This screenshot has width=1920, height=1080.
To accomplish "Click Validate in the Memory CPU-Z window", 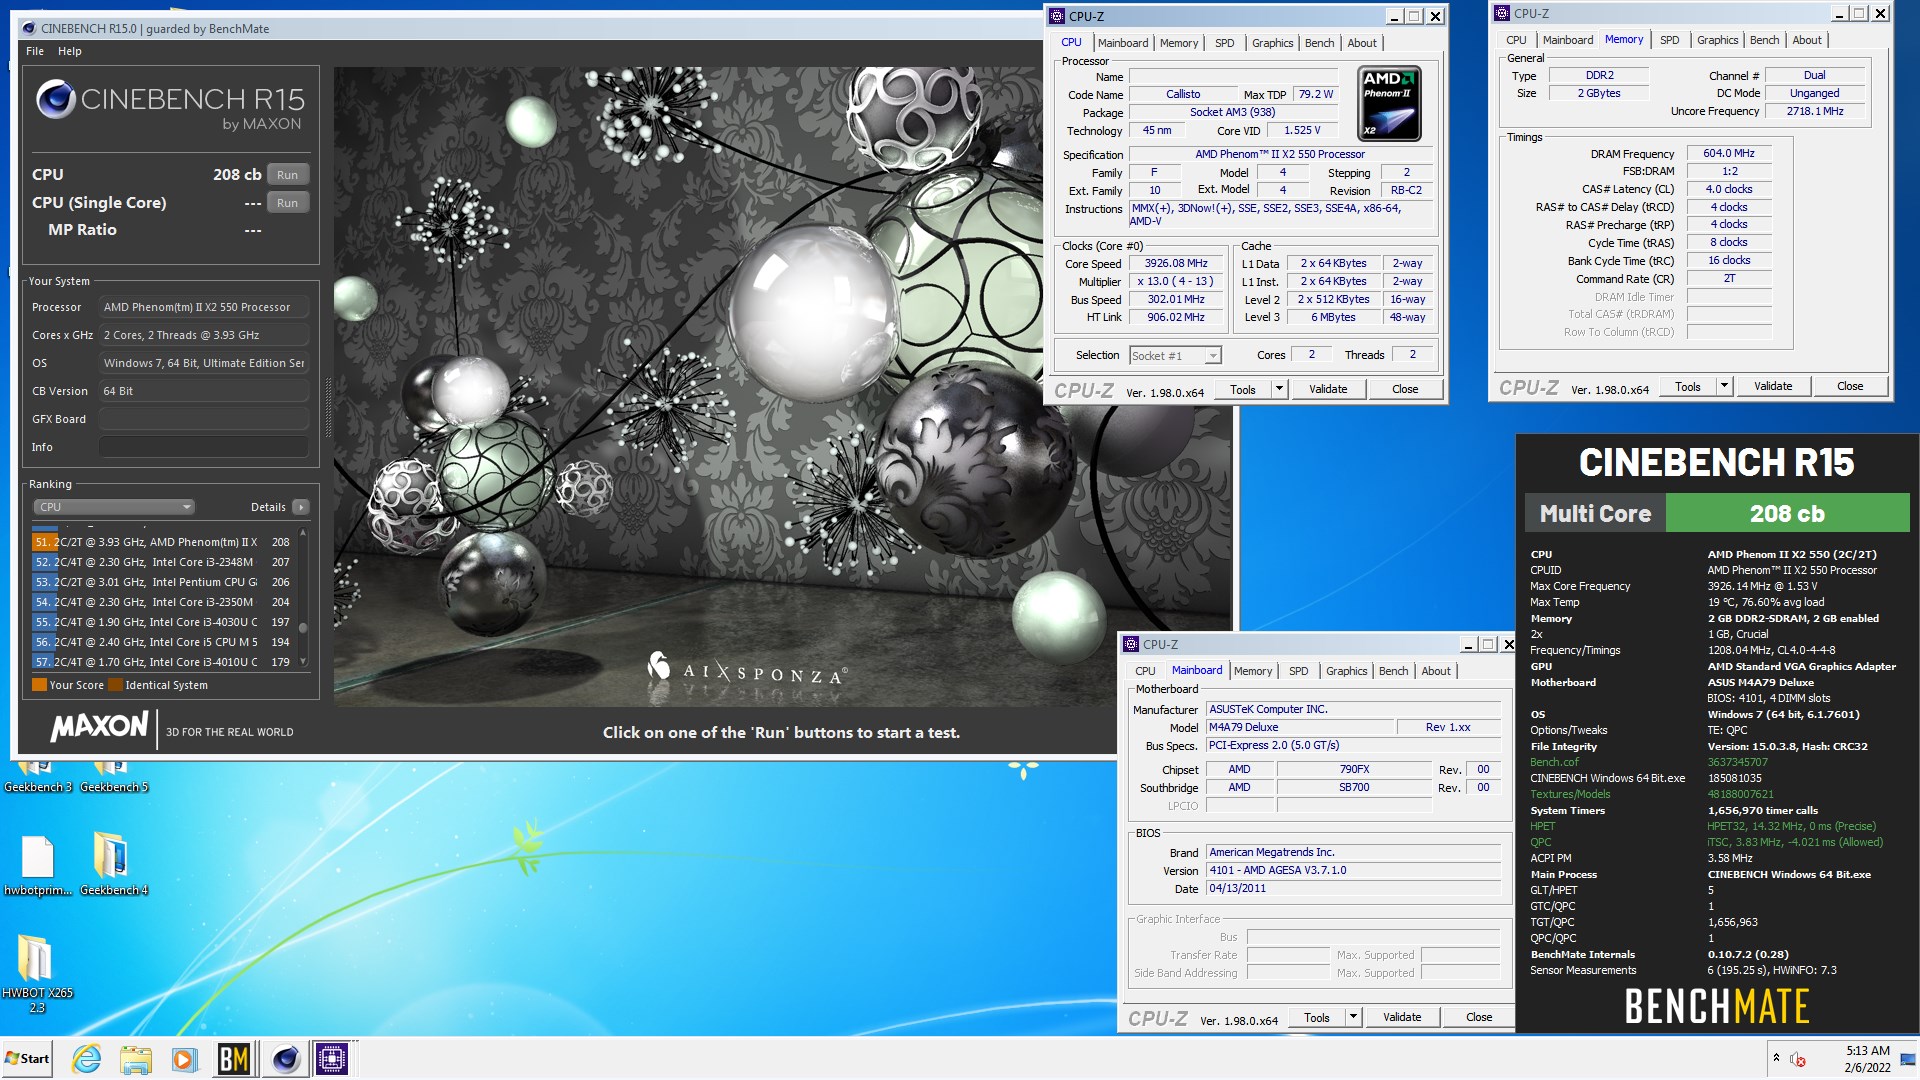I will 1773,386.
